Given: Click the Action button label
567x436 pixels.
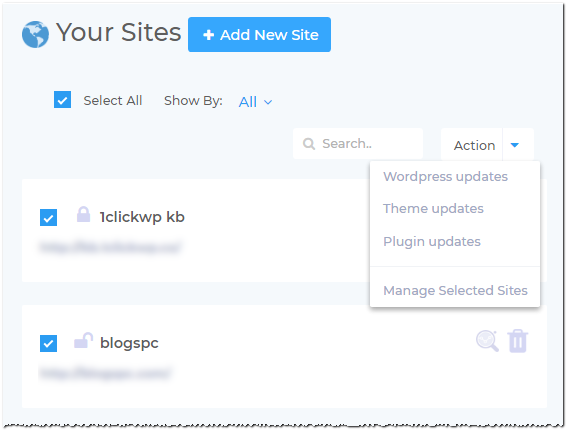Looking at the screenshot, I should coord(474,145).
